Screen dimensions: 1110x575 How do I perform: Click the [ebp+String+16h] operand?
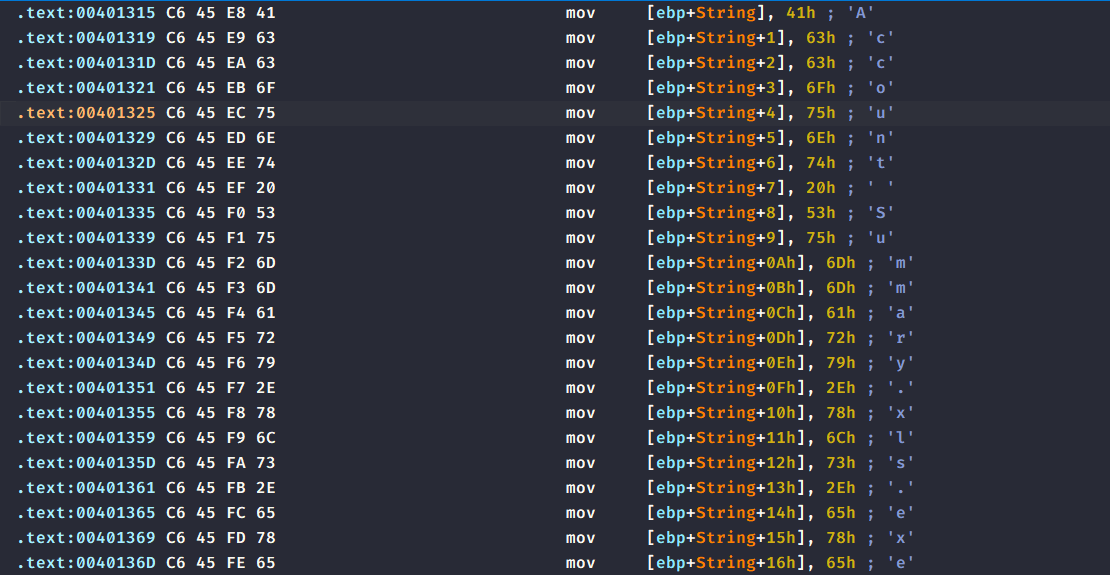coord(731,563)
